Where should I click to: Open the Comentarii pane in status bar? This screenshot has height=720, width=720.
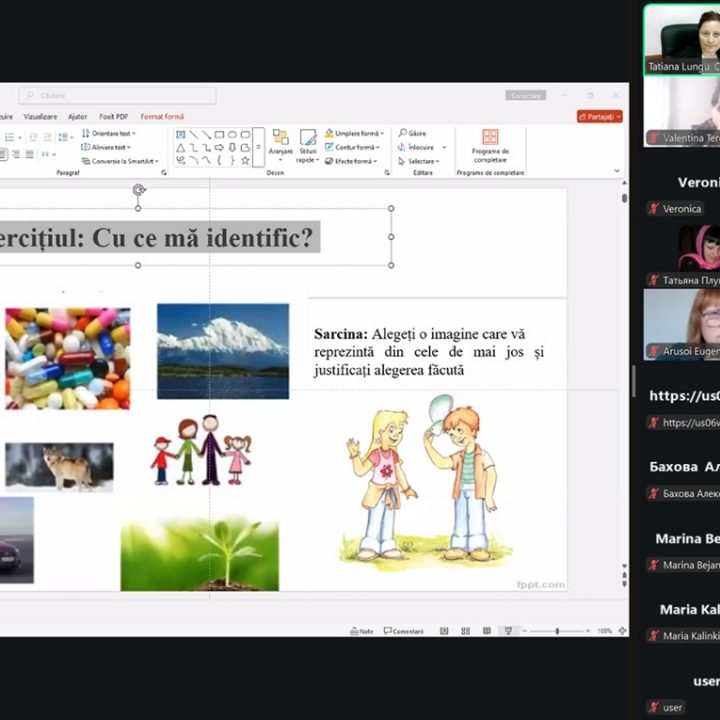[403, 631]
